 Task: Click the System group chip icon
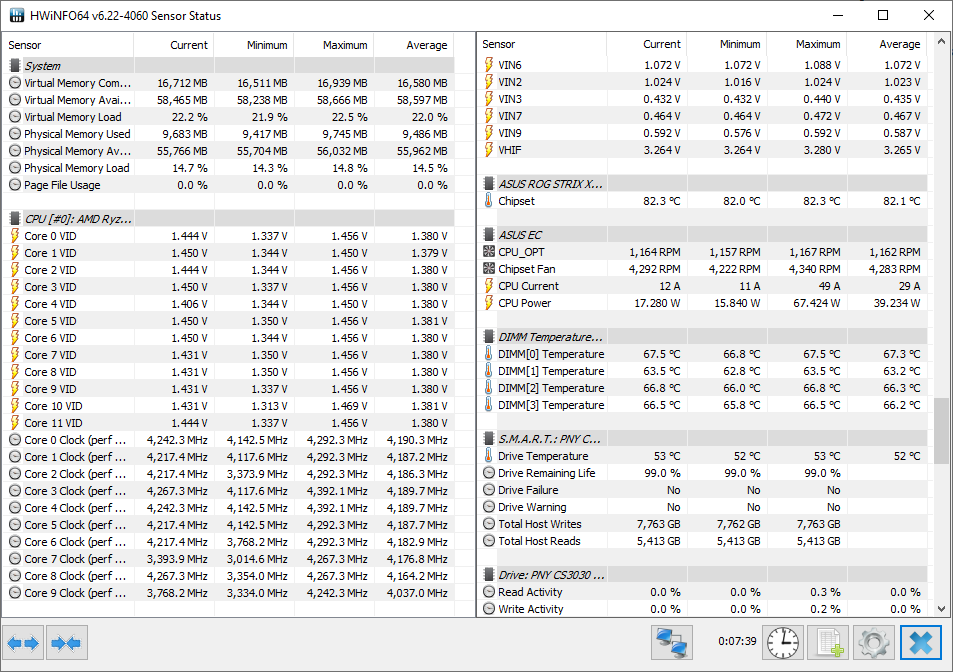tap(15, 66)
